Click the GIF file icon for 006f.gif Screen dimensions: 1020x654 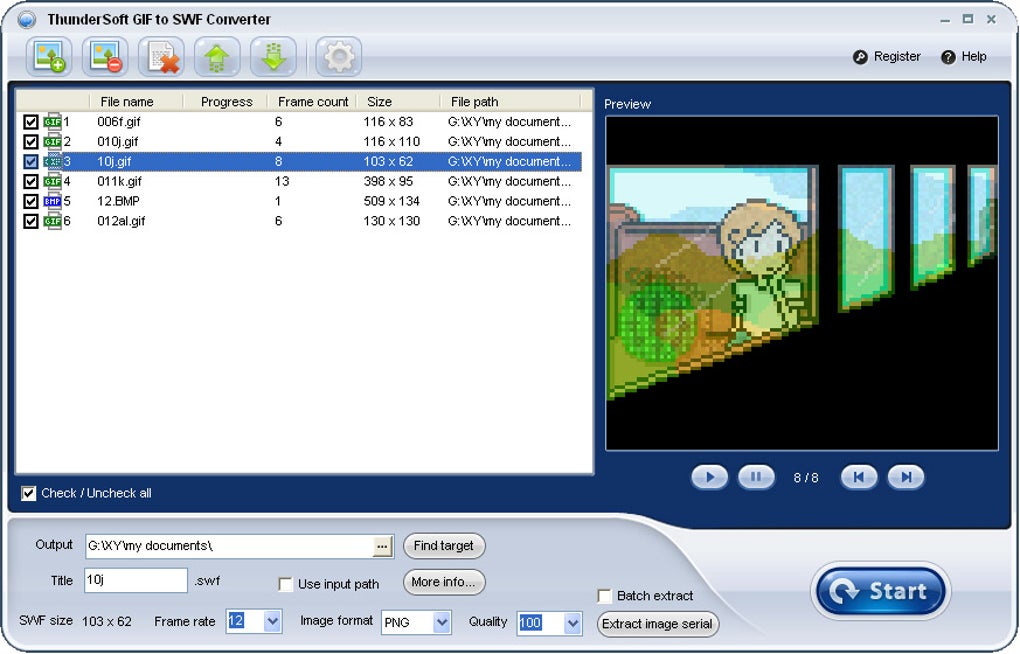click(x=52, y=122)
